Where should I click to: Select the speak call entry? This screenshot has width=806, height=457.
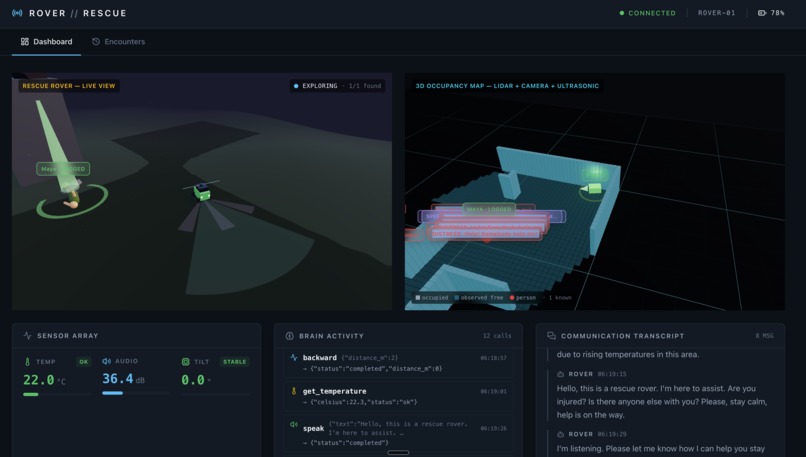(398, 433)
